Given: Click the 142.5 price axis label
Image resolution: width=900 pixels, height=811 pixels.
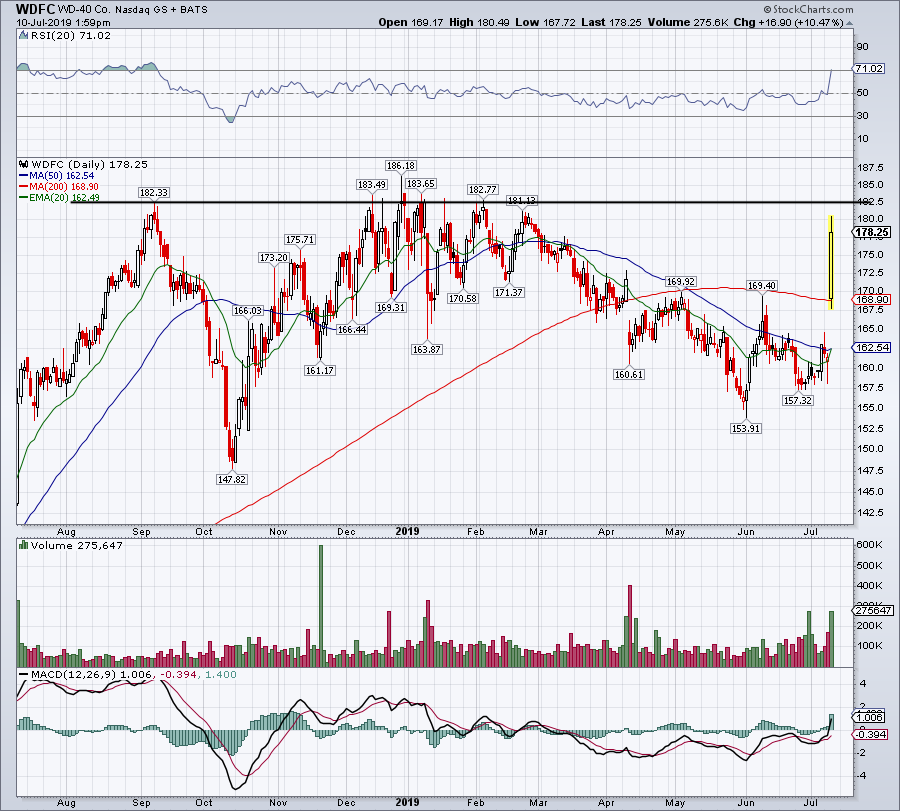Looking at the screenshot, I should [871, 512].
